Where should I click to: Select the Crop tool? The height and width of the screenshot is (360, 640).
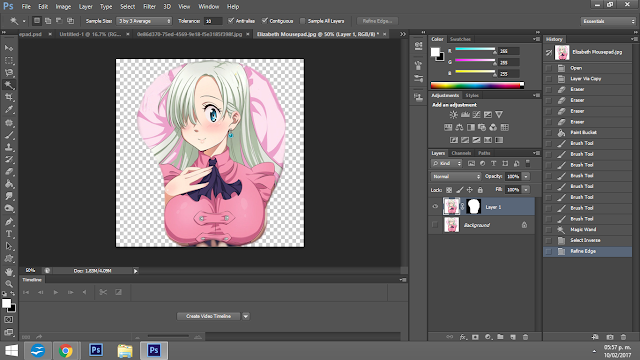pos(9,97)
